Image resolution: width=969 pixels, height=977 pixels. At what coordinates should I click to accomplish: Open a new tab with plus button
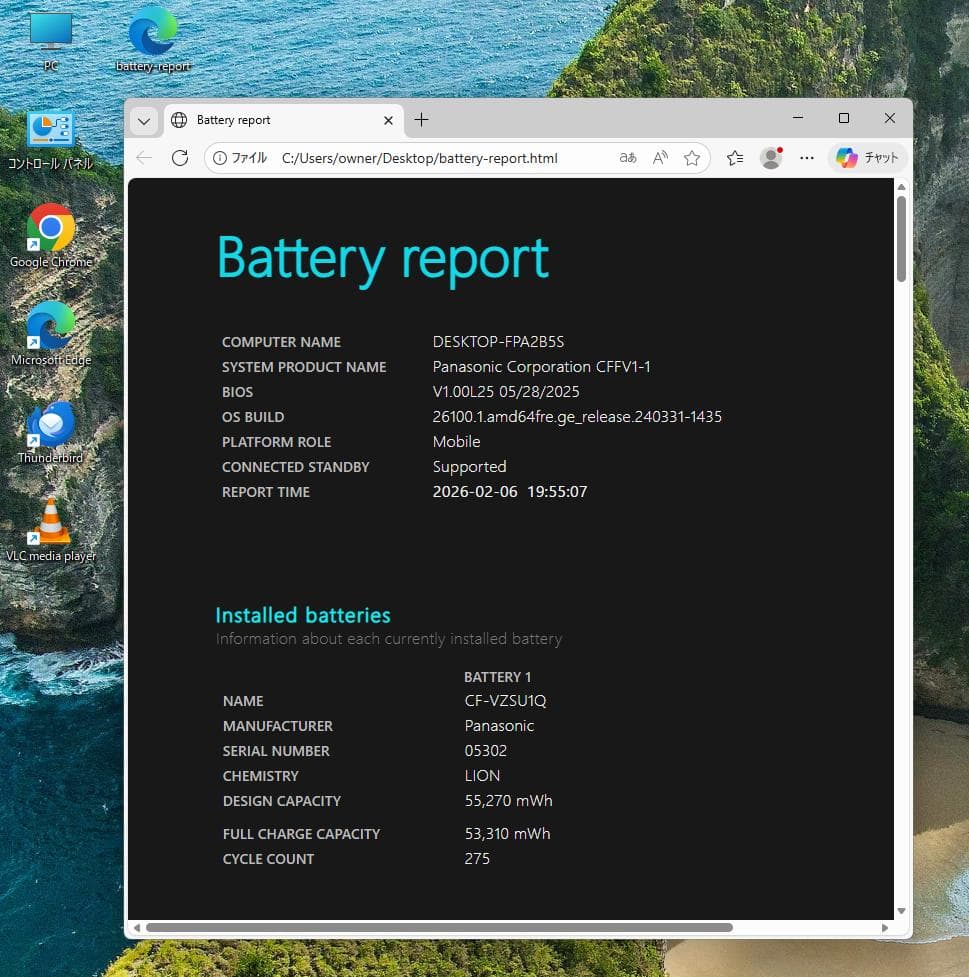[x=421, y=120]
